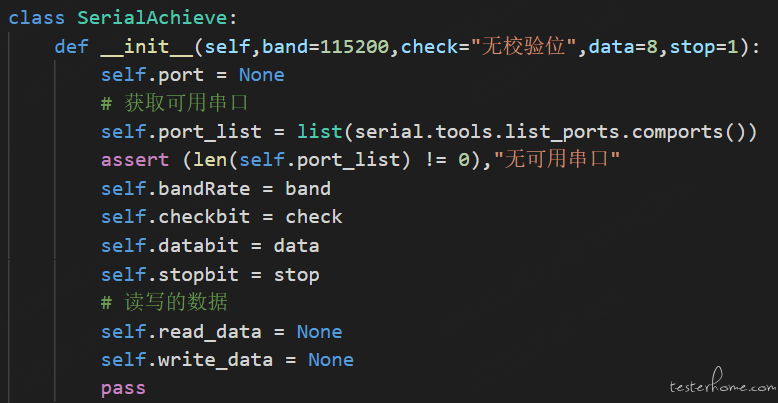
Task: Click self.write_data variable
Action: pos(187,360)
